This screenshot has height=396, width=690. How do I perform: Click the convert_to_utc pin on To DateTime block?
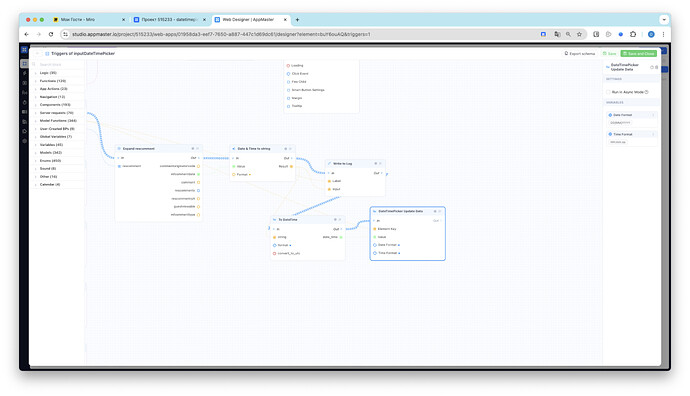(x=275, y=253)
